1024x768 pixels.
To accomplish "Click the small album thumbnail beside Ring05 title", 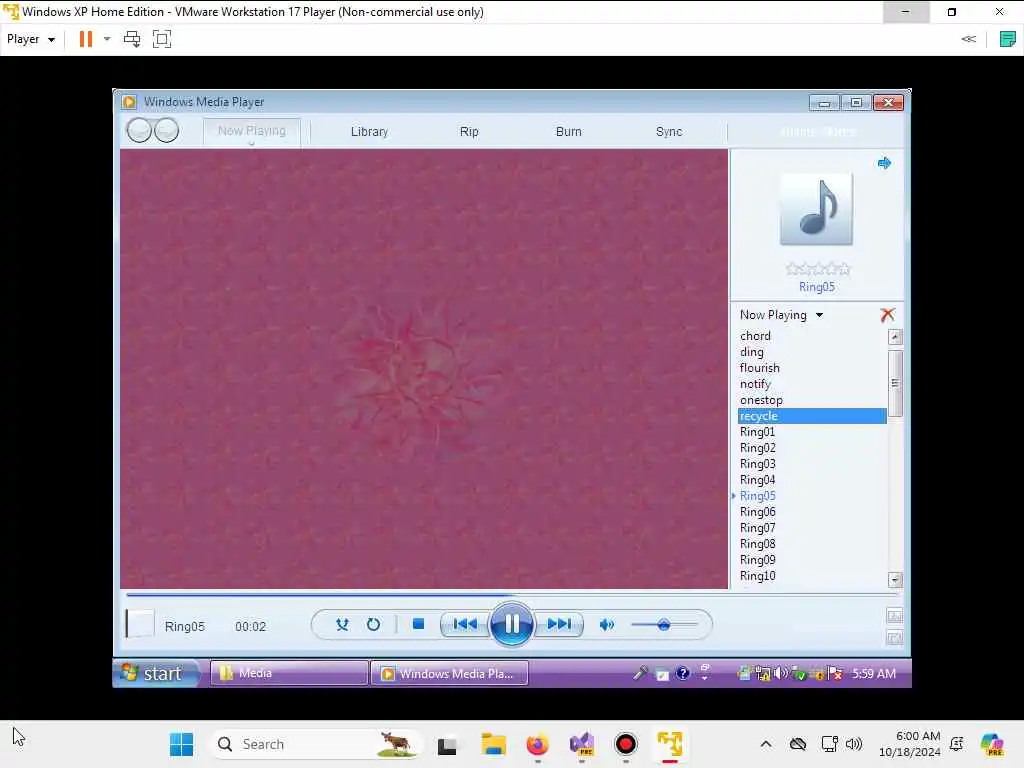I will coord(140,624).
